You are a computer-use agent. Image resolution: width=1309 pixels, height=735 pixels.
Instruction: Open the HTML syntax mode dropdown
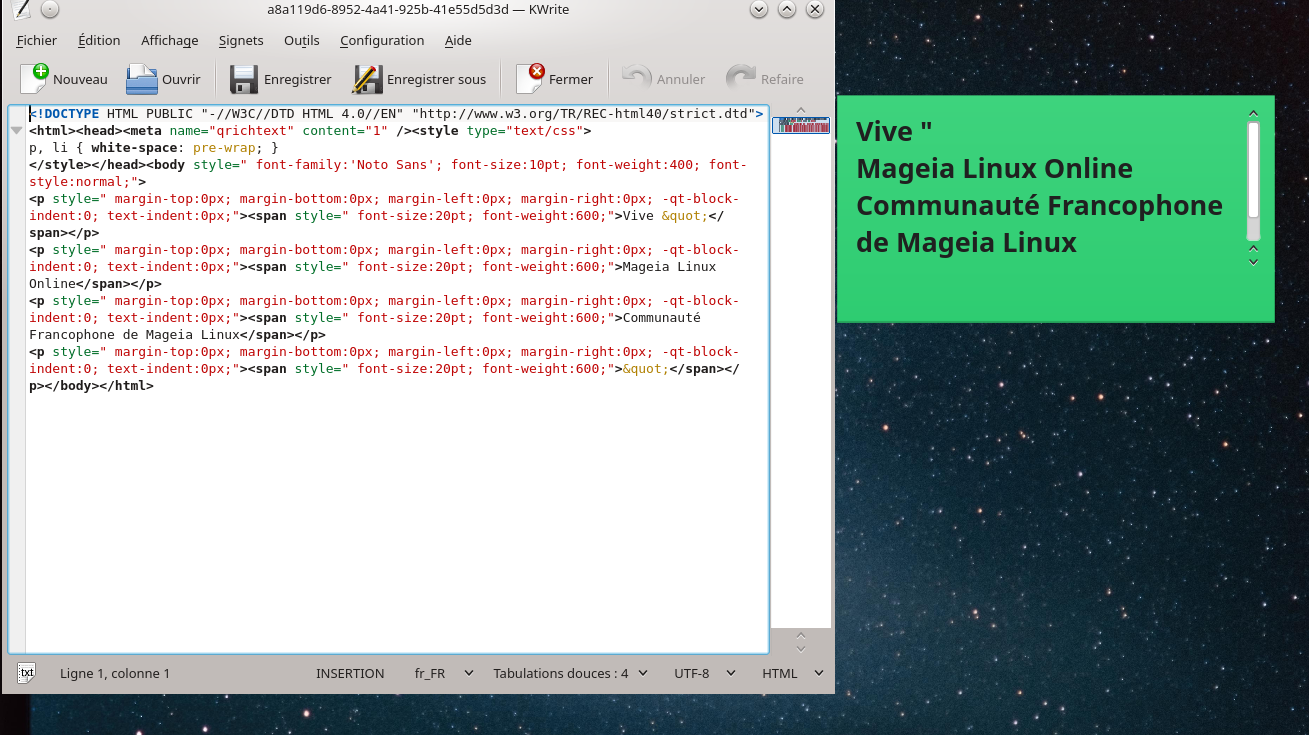(x=793, y=673)
